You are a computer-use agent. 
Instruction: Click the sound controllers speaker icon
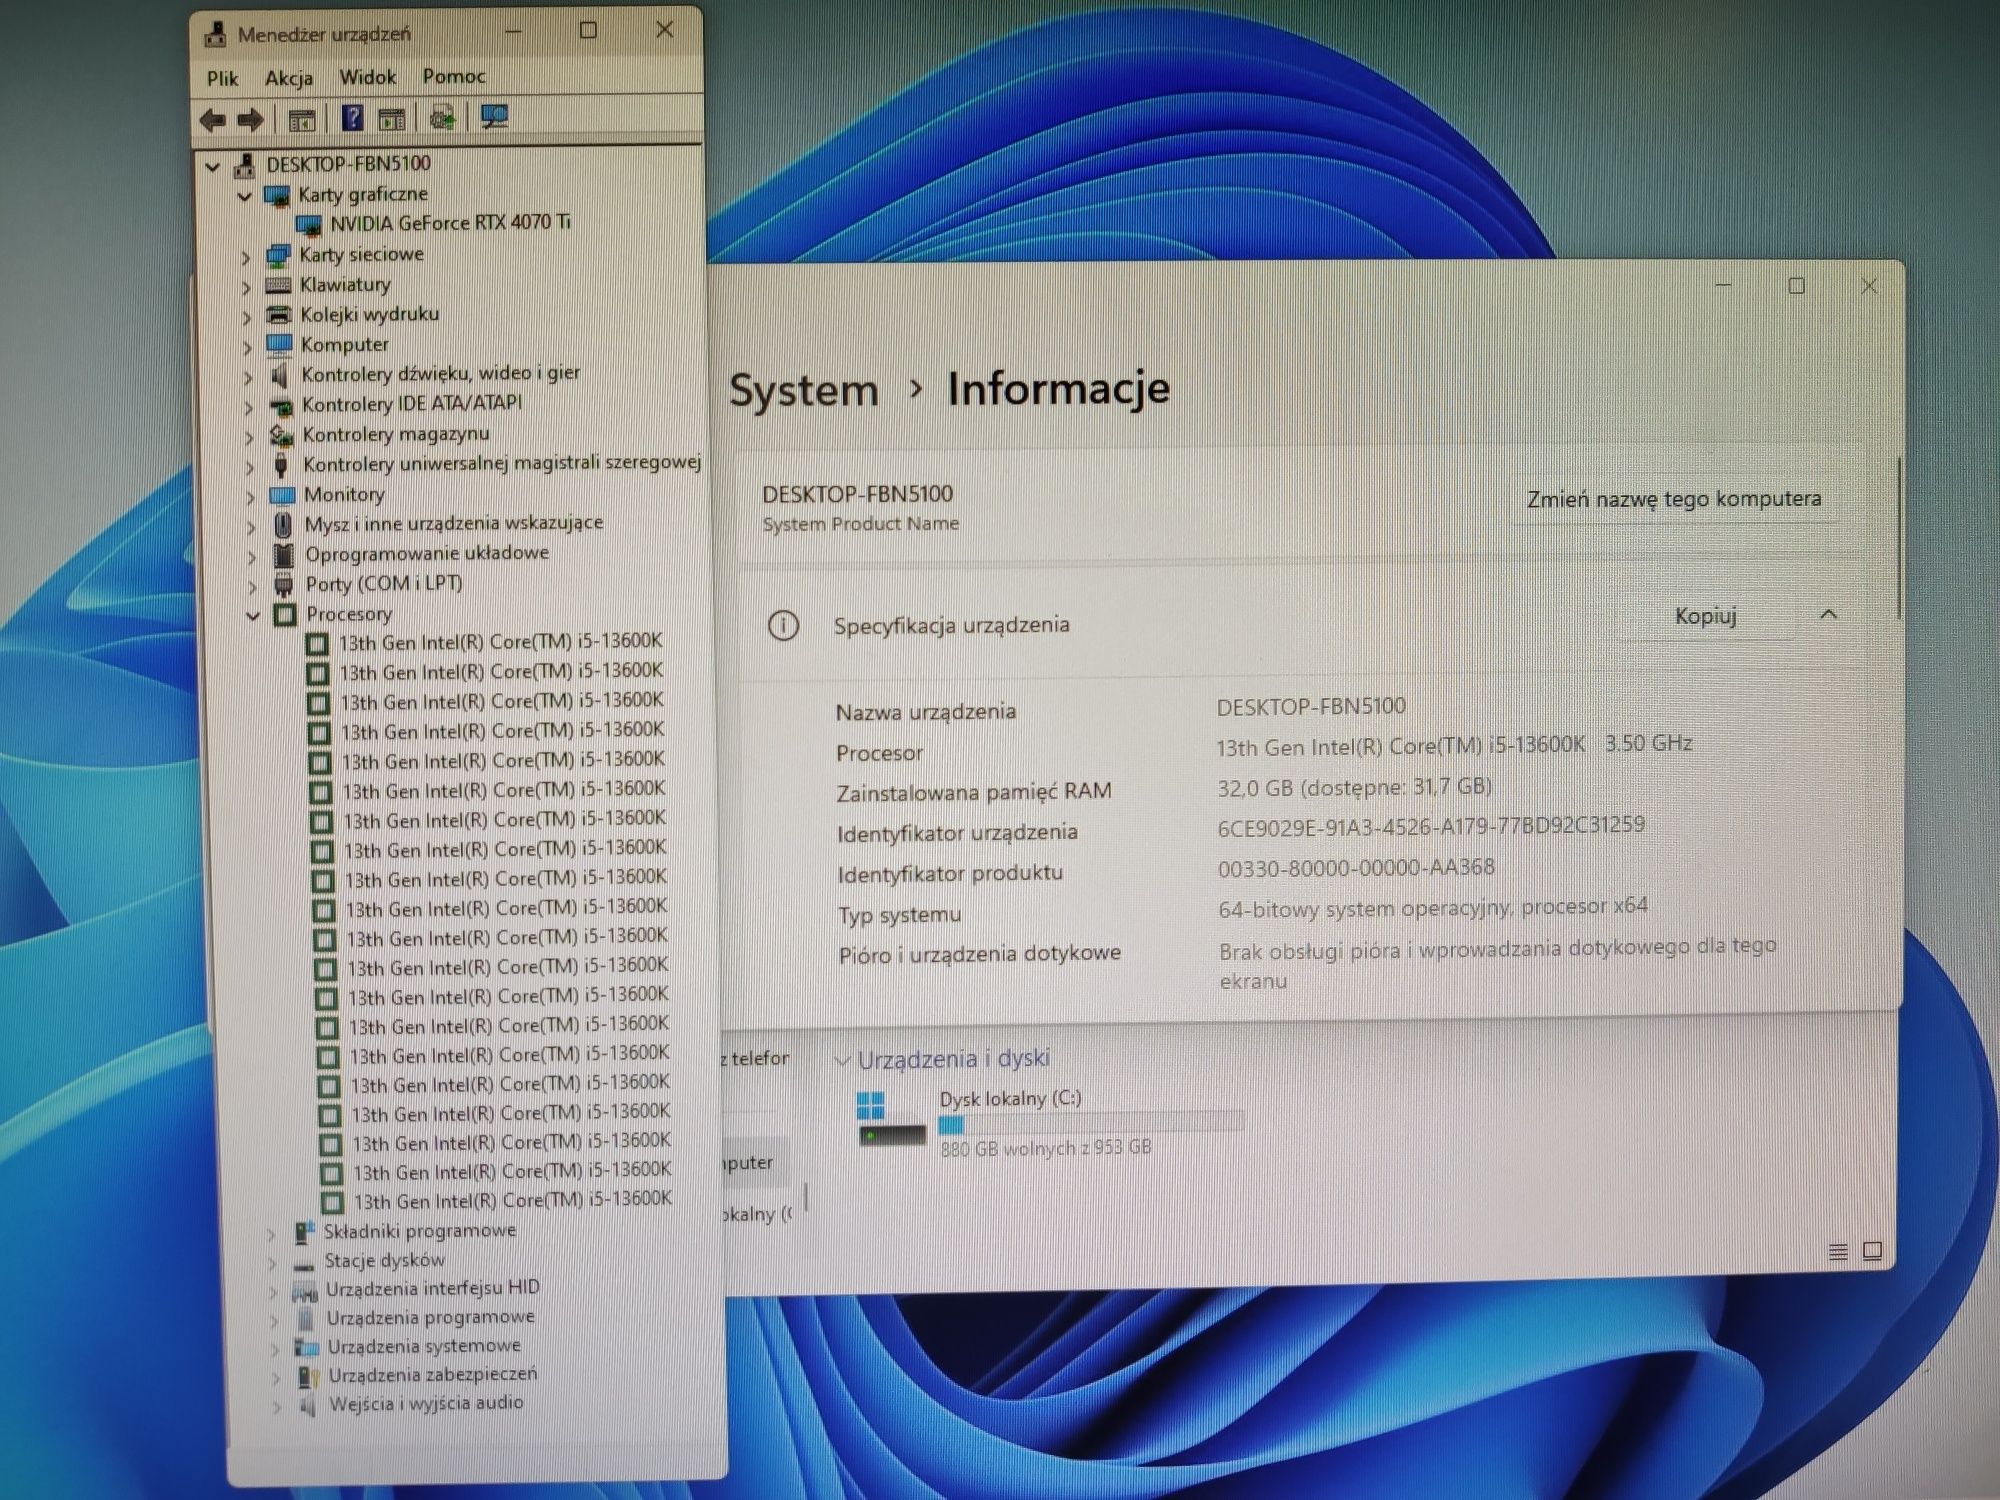[x=280, y=375]
